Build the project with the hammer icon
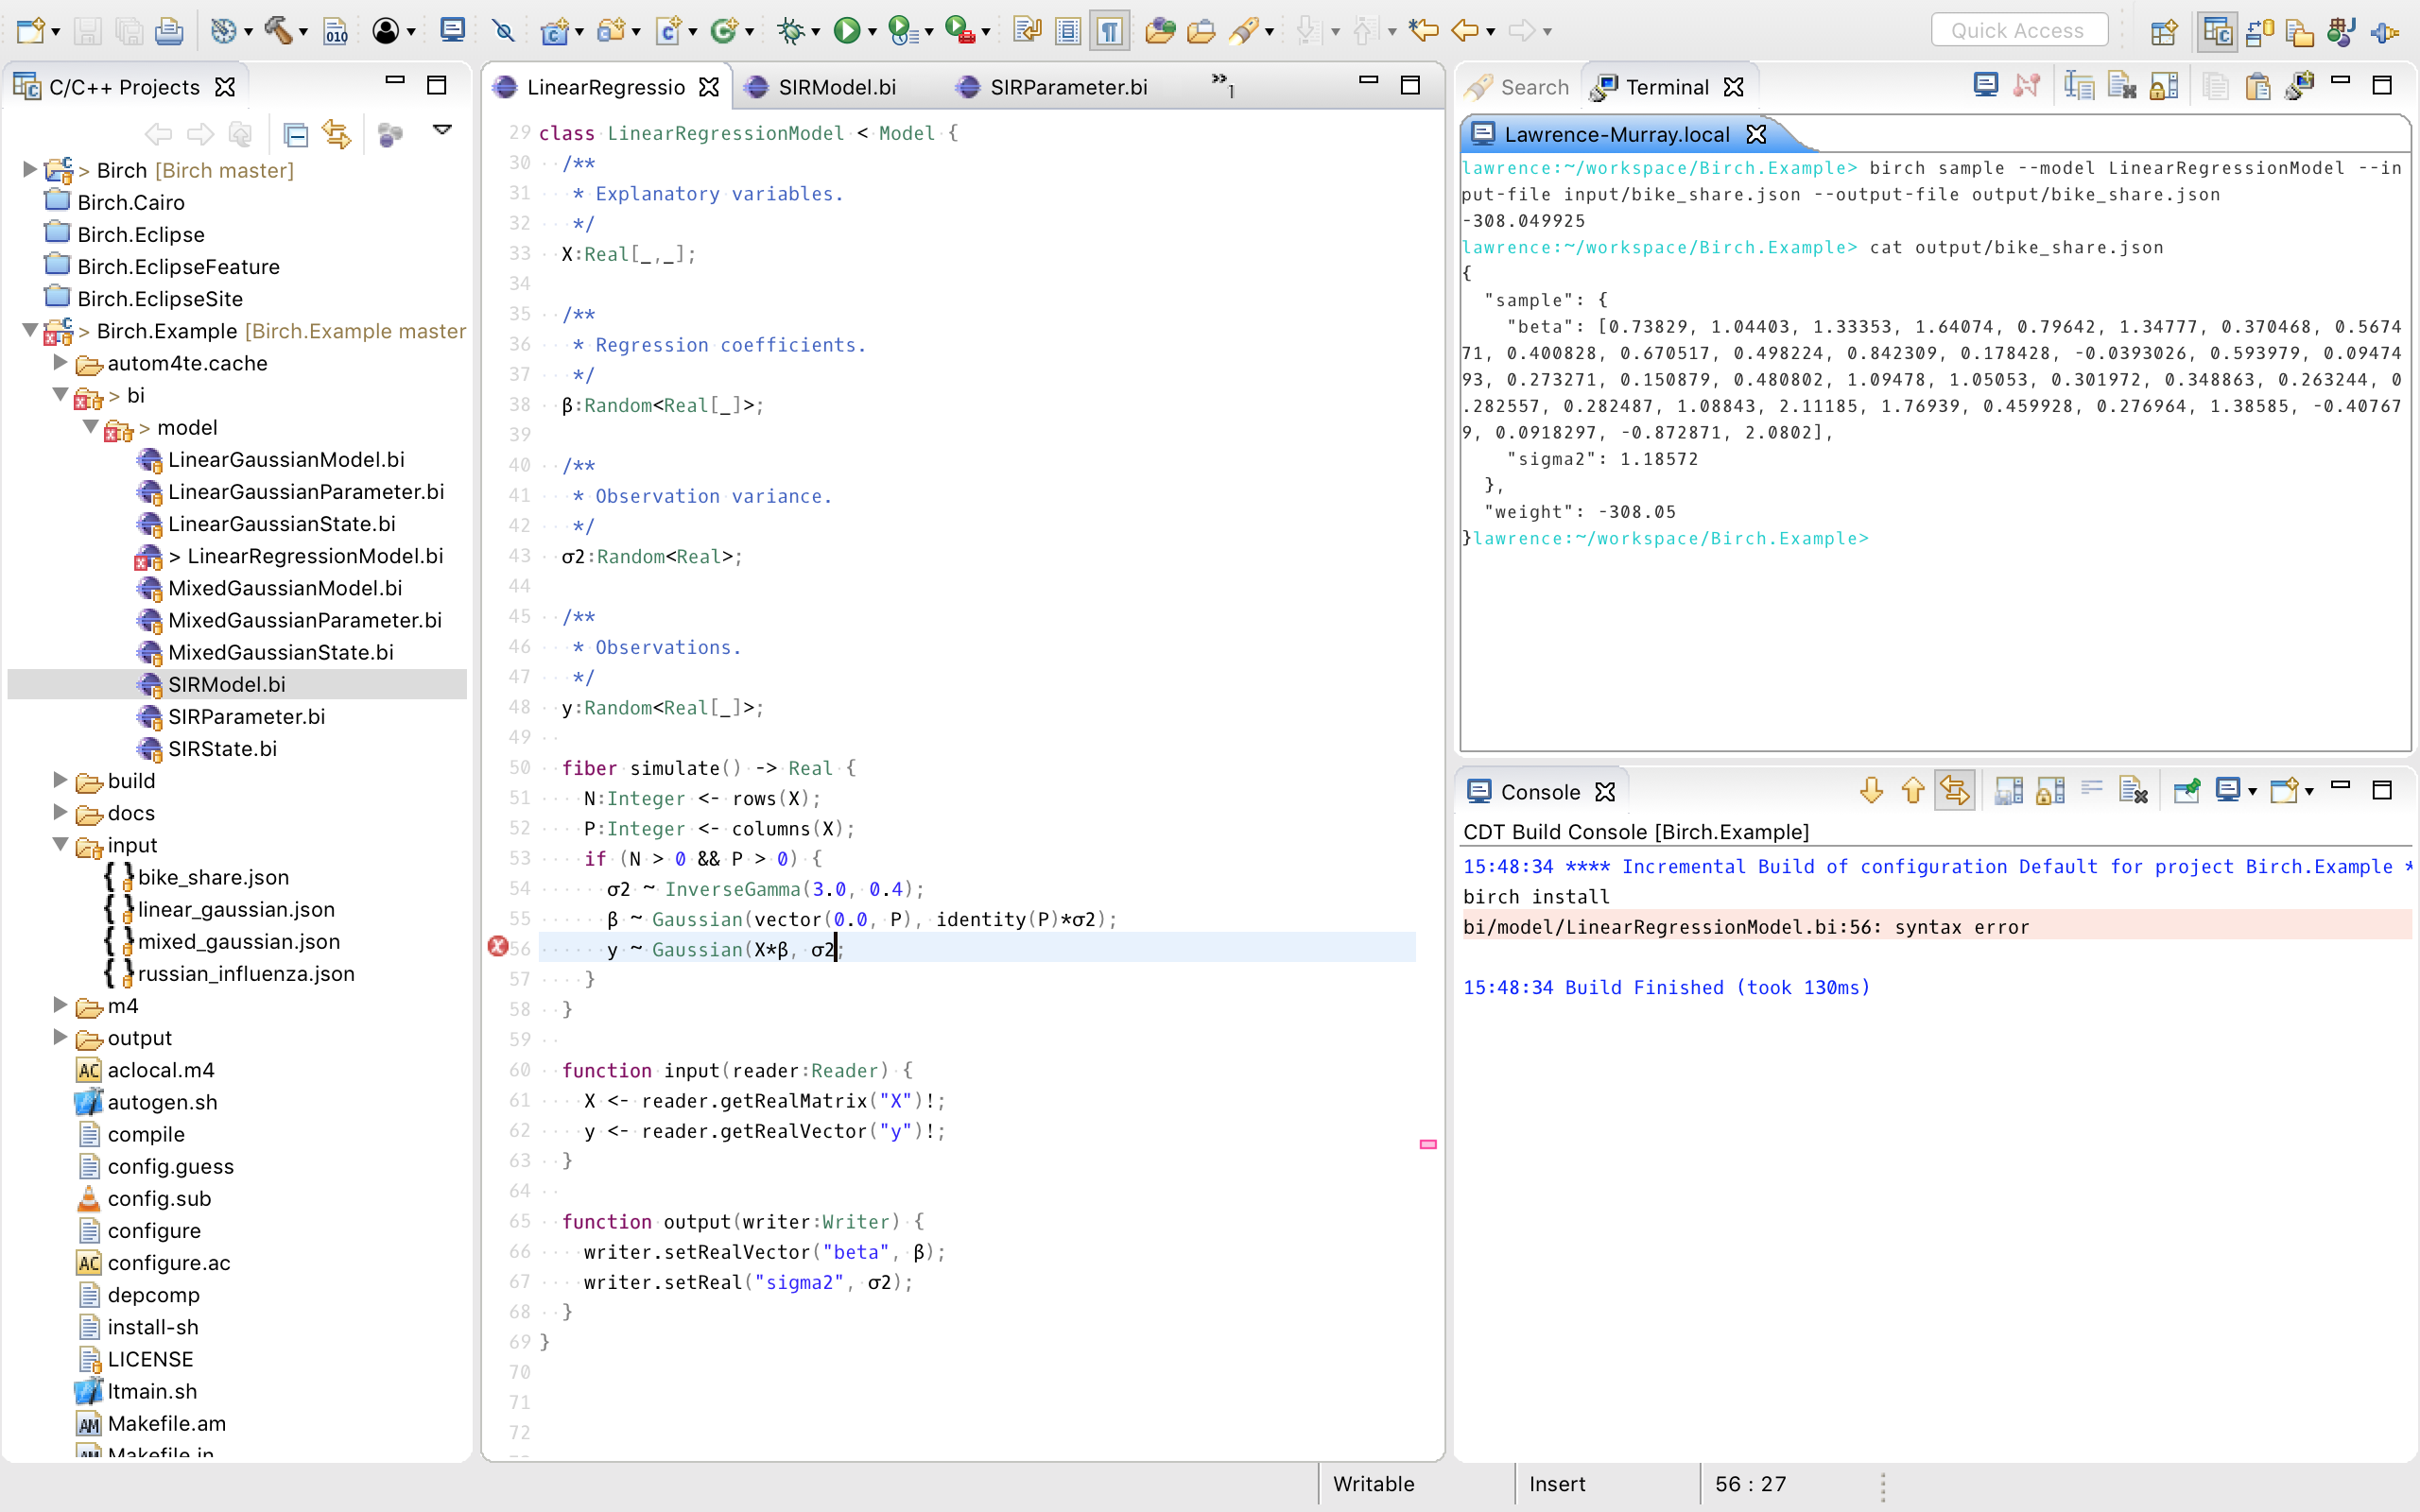This screenshot has width=2420, height=1512. coord(278,30)
